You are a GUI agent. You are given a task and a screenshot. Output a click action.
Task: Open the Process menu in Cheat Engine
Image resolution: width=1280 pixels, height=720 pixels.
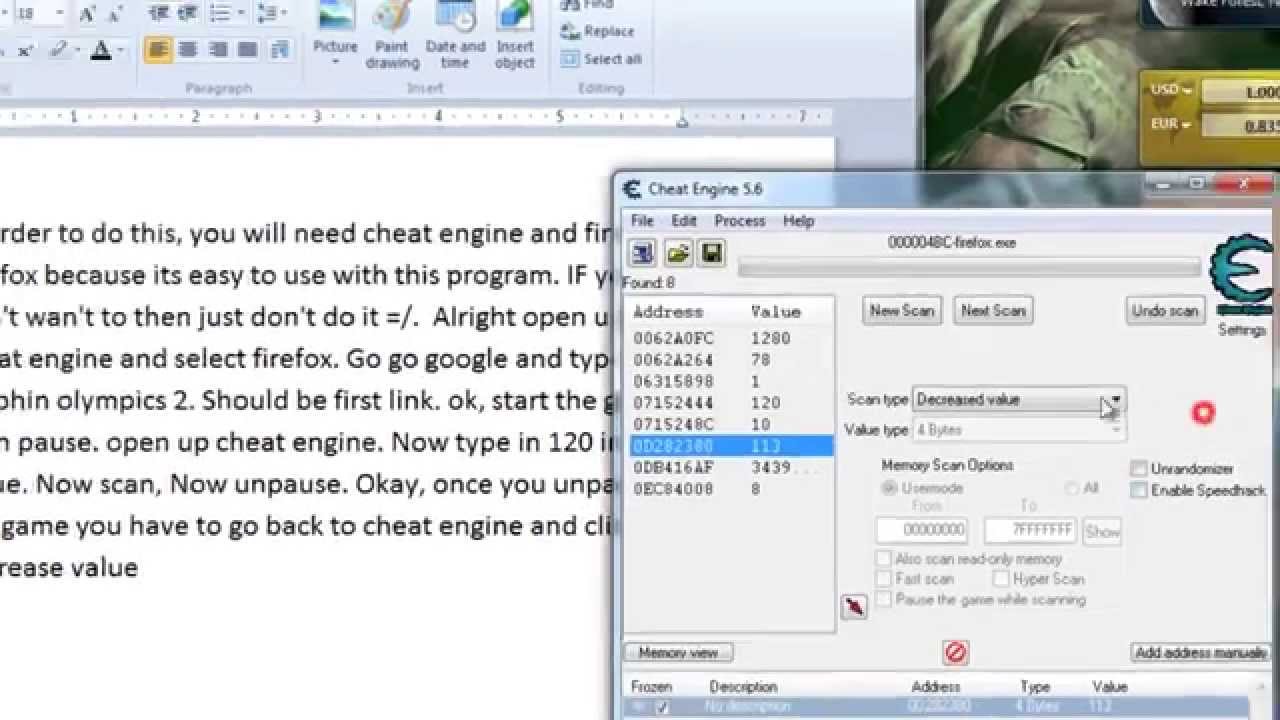740,221
